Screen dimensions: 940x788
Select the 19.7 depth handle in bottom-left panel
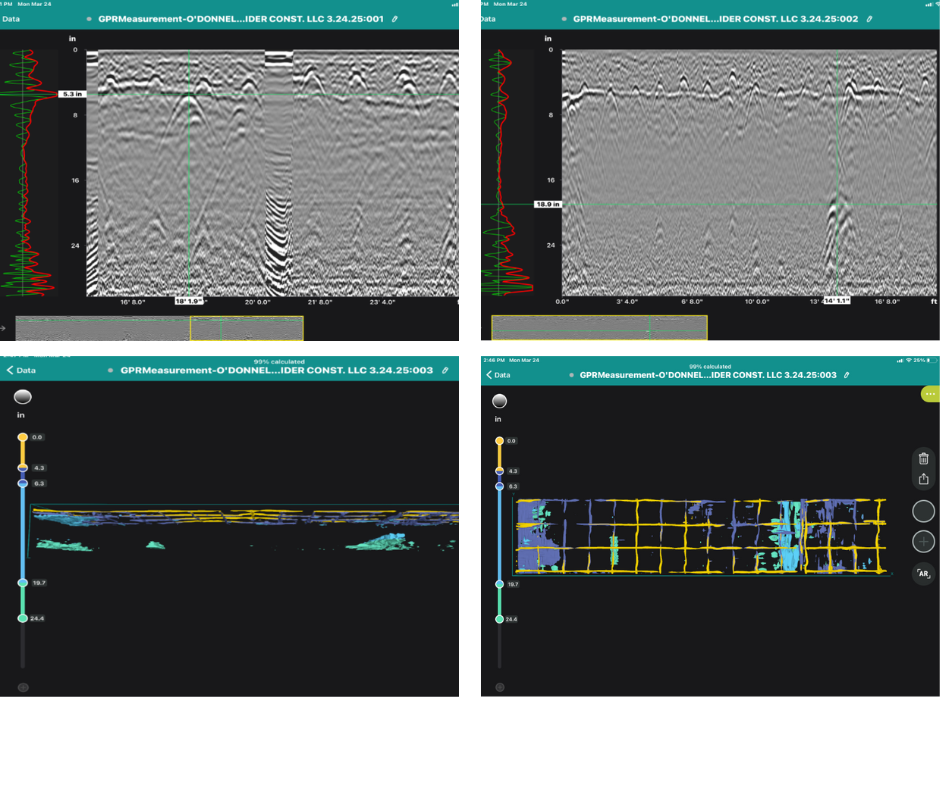point(22,582)
